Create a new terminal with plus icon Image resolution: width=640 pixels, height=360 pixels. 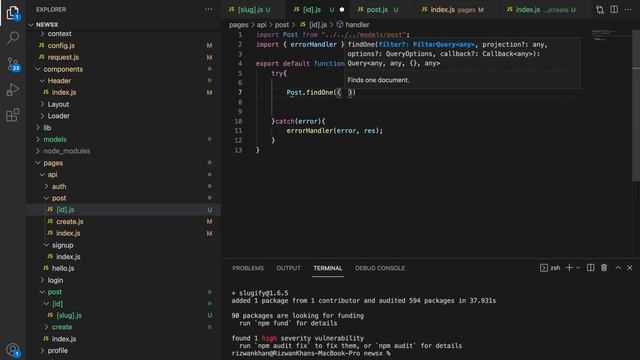point(569,268)
